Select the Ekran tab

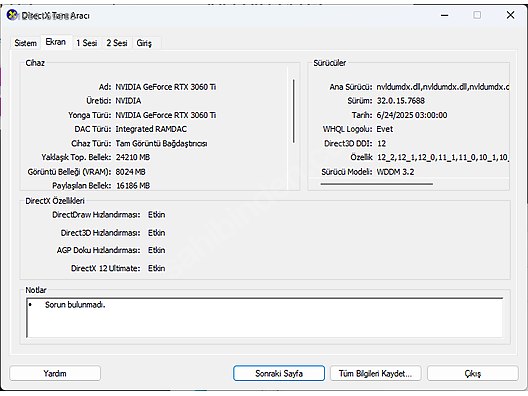56,42
